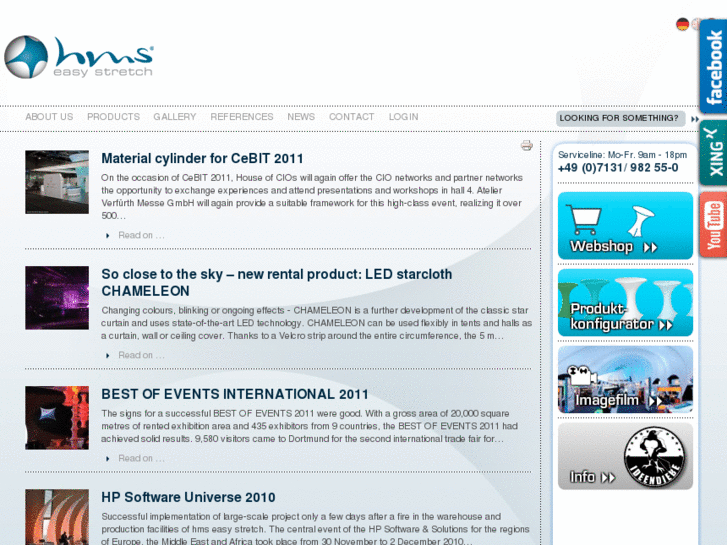The width and height of the screenshot is (727, 545).
Task: Click the hms easy stretch logo
Action: (79, 57)
